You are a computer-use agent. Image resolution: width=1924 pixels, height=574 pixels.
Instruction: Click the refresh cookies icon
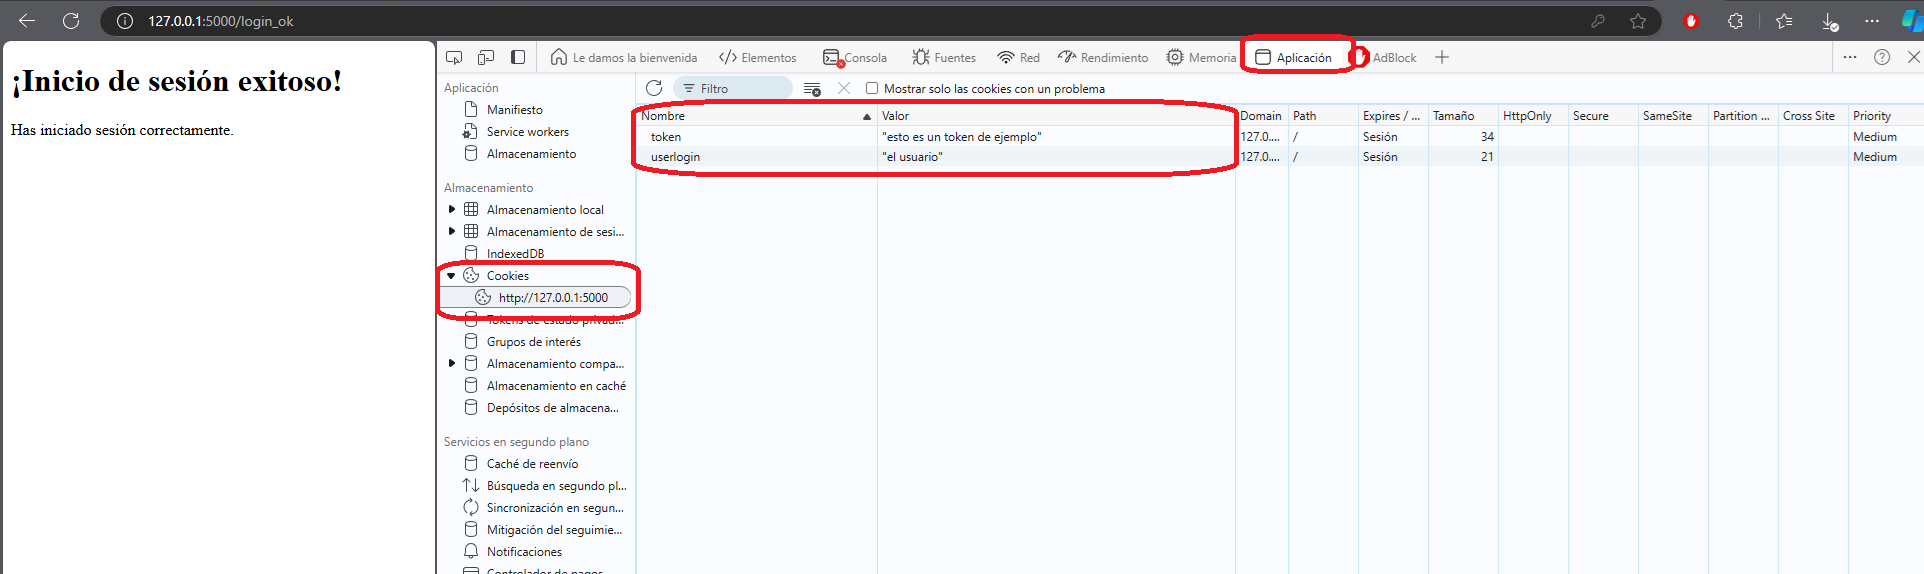(x=654, y=88)
